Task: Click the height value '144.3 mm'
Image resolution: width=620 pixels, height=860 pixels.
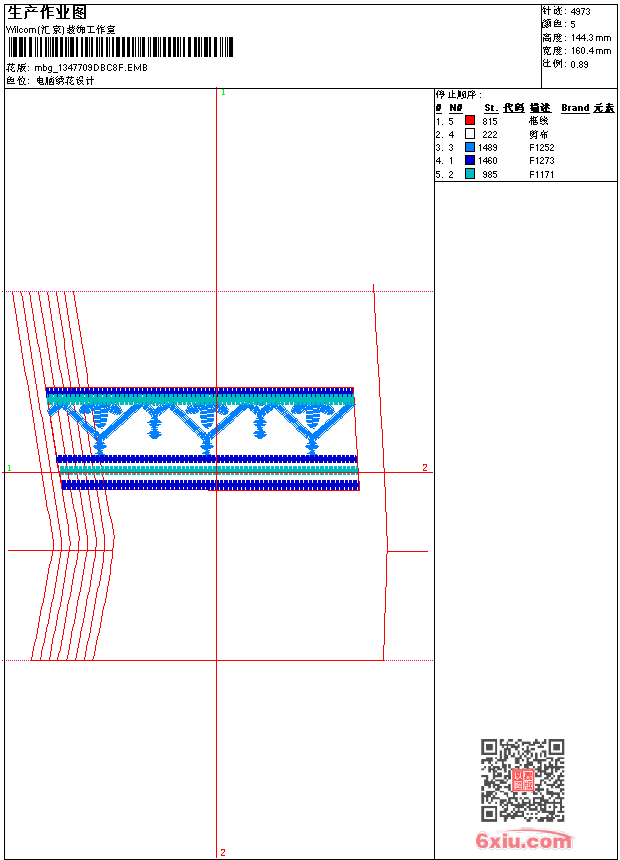Action: (591, 38)
